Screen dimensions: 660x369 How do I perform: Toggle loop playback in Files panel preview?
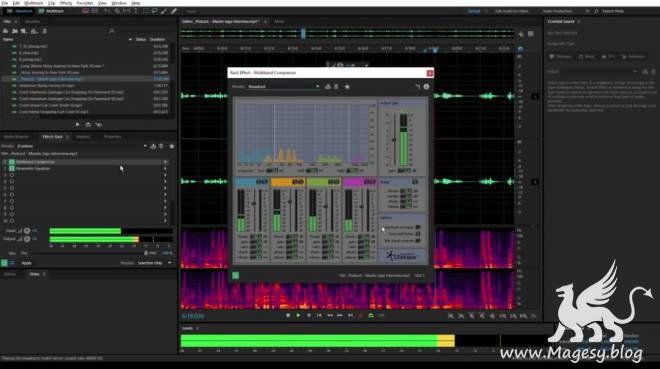[88, 125]
